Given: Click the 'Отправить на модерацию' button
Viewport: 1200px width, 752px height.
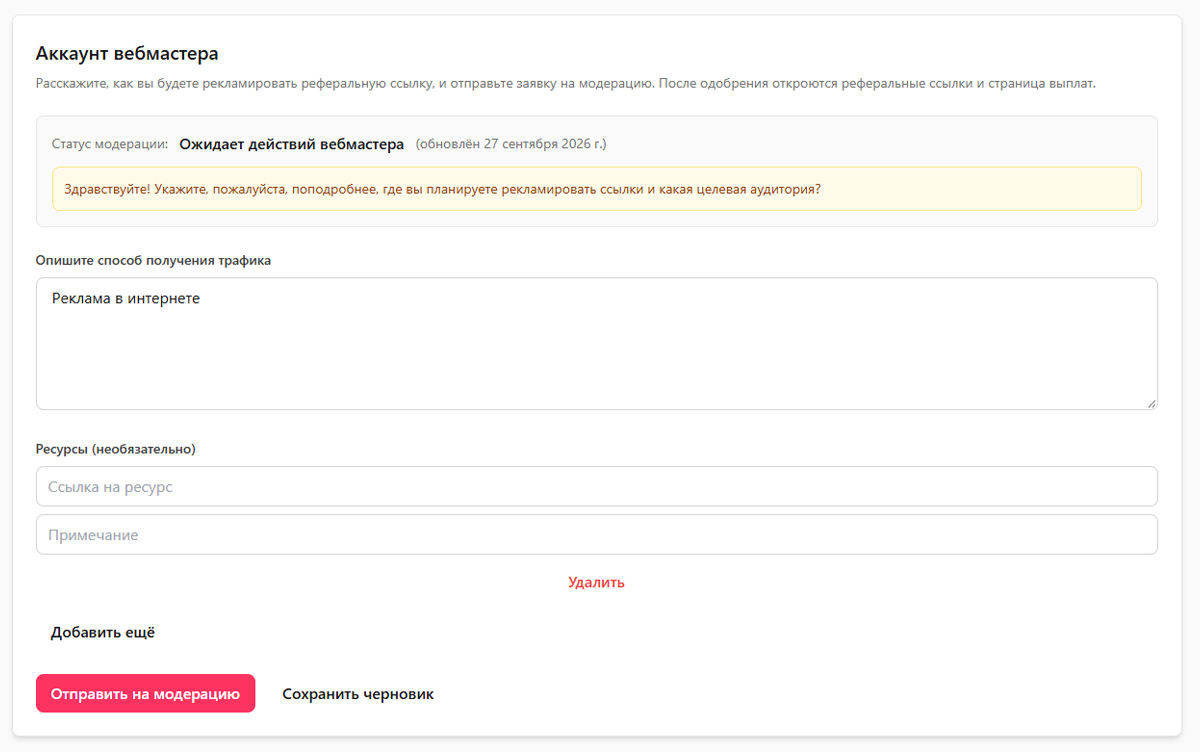Looking at the screenshot, I should [145, 694].
